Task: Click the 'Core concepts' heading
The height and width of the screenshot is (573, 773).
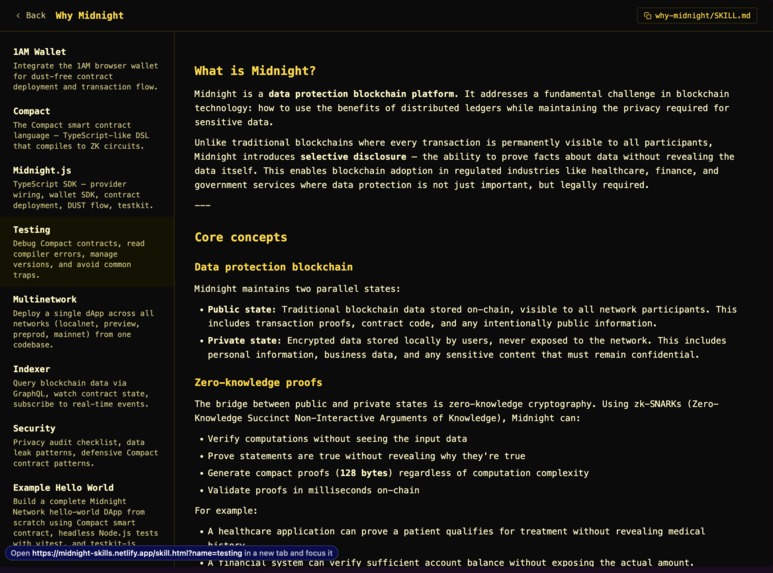Action: [x=241, y=237]
